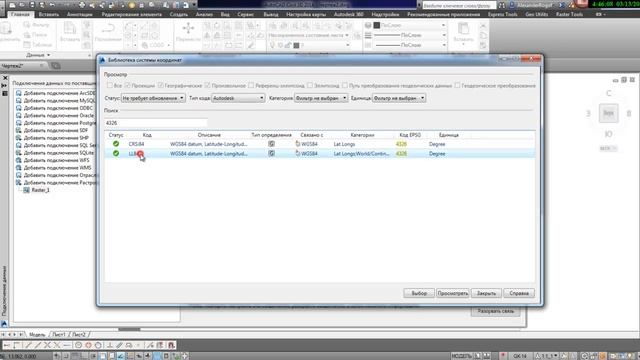Select Добавить подключение ArcSDE item
The width and height of the screenshot is (640, 360).
click(x=59, y=93)
